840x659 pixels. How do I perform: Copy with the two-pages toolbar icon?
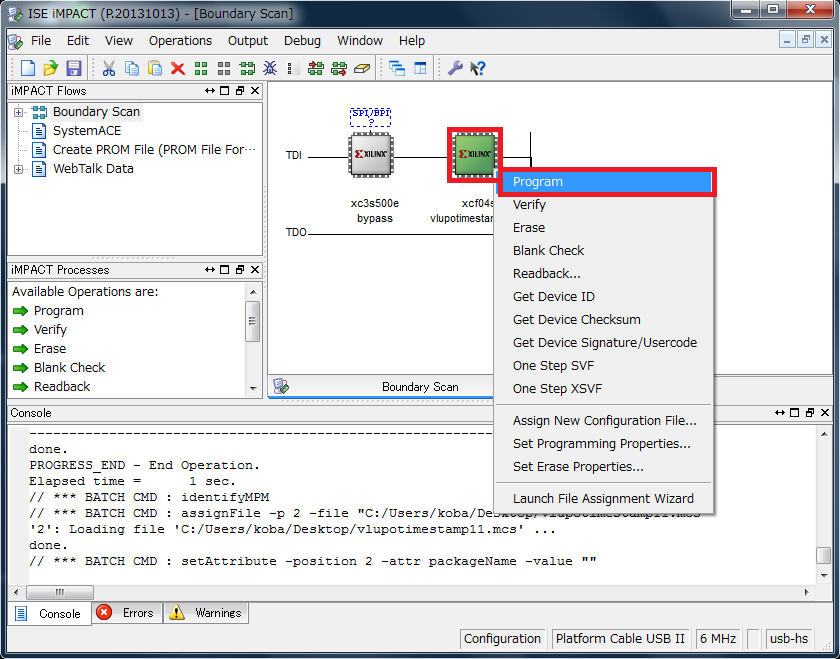132,68
